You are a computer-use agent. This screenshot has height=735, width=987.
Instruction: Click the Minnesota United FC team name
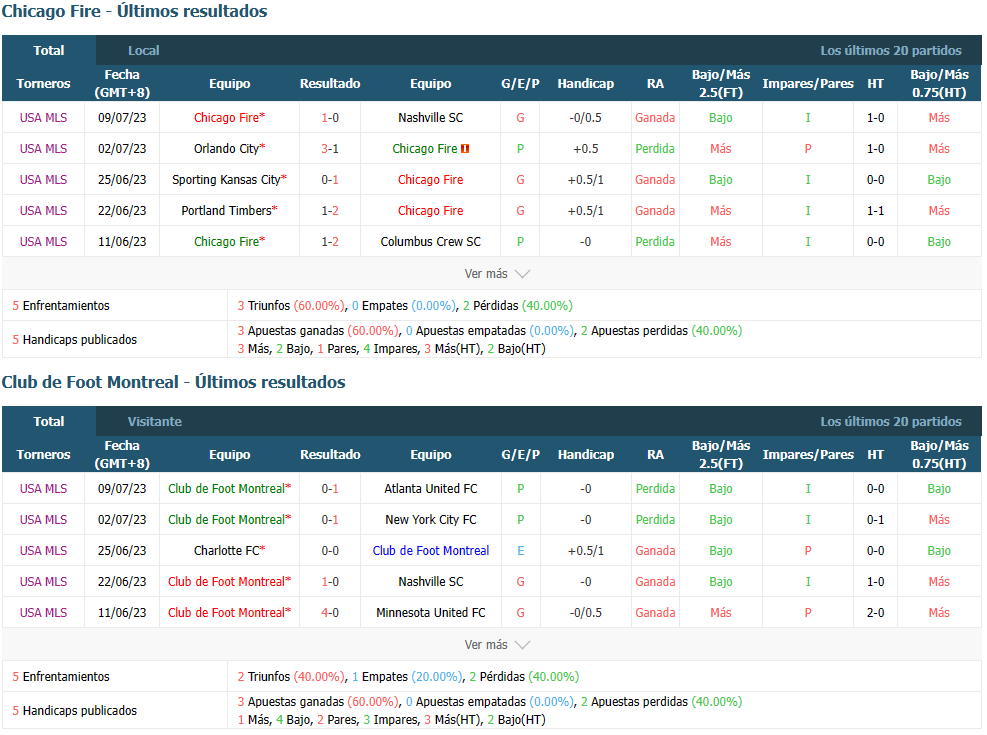point(431,613)
